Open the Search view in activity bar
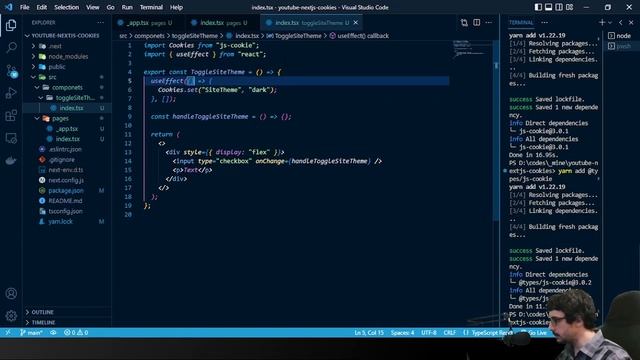 [x=11, y=48]
